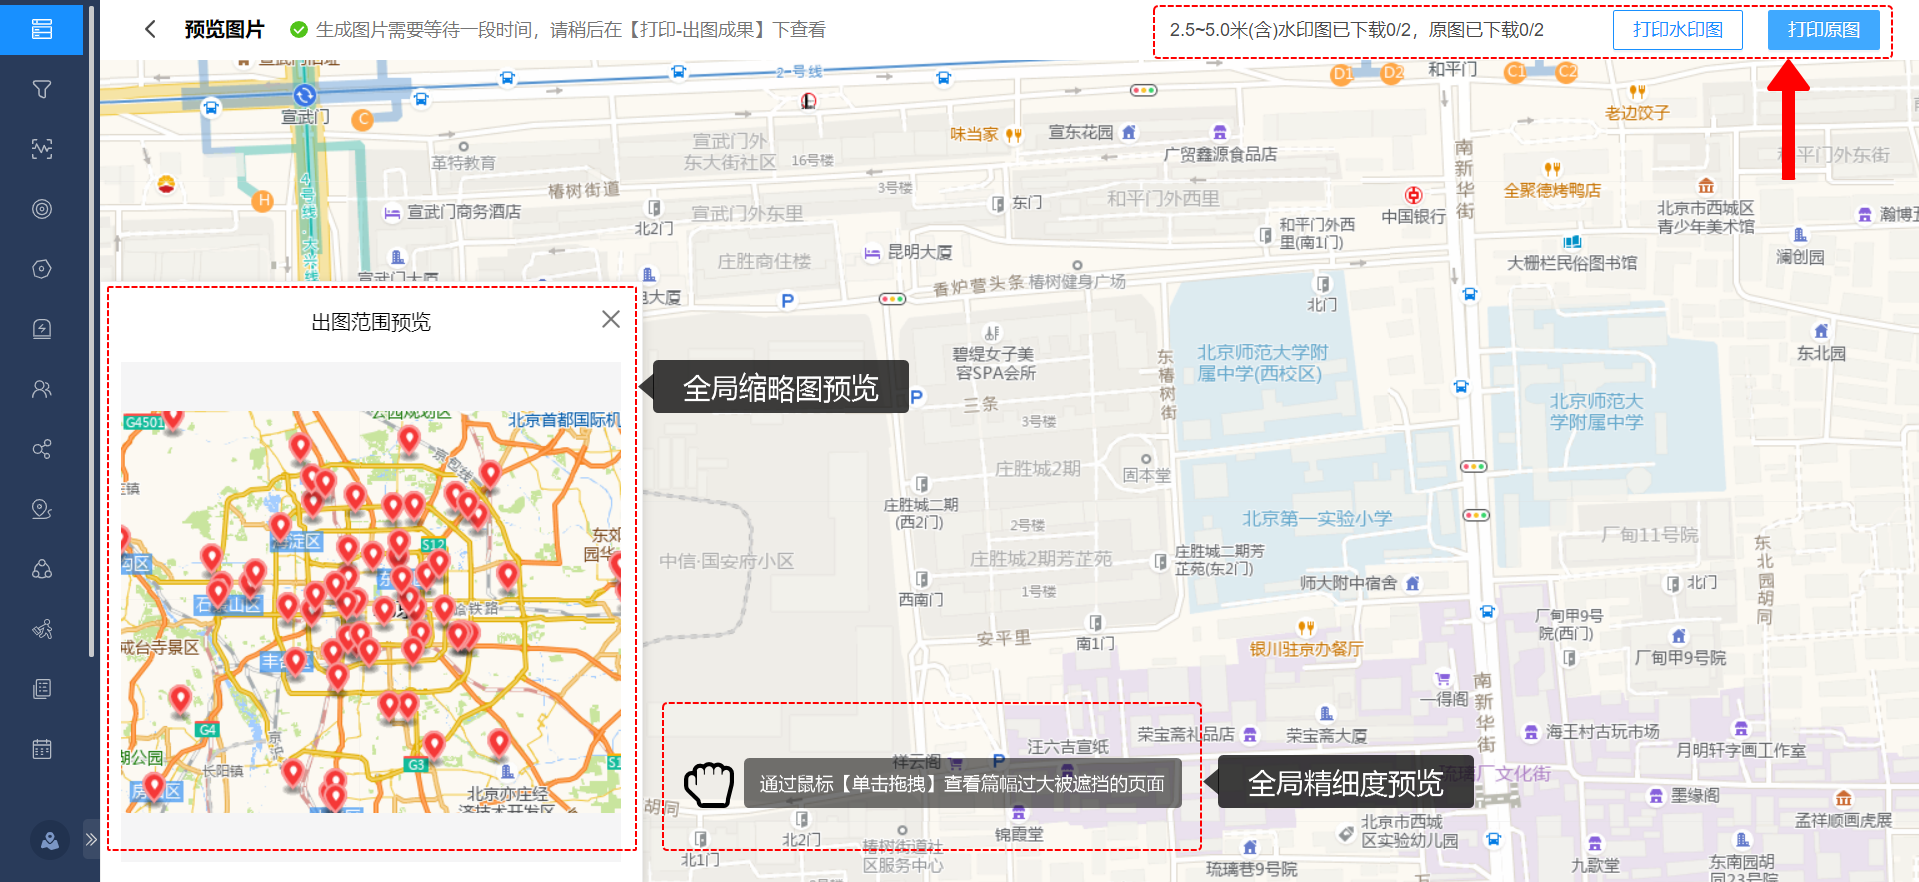Click the 碧缇女子美容SPA会所 label
This screenshot has width=1919, height=882.
pyautogui.click(x=993, y=363)
